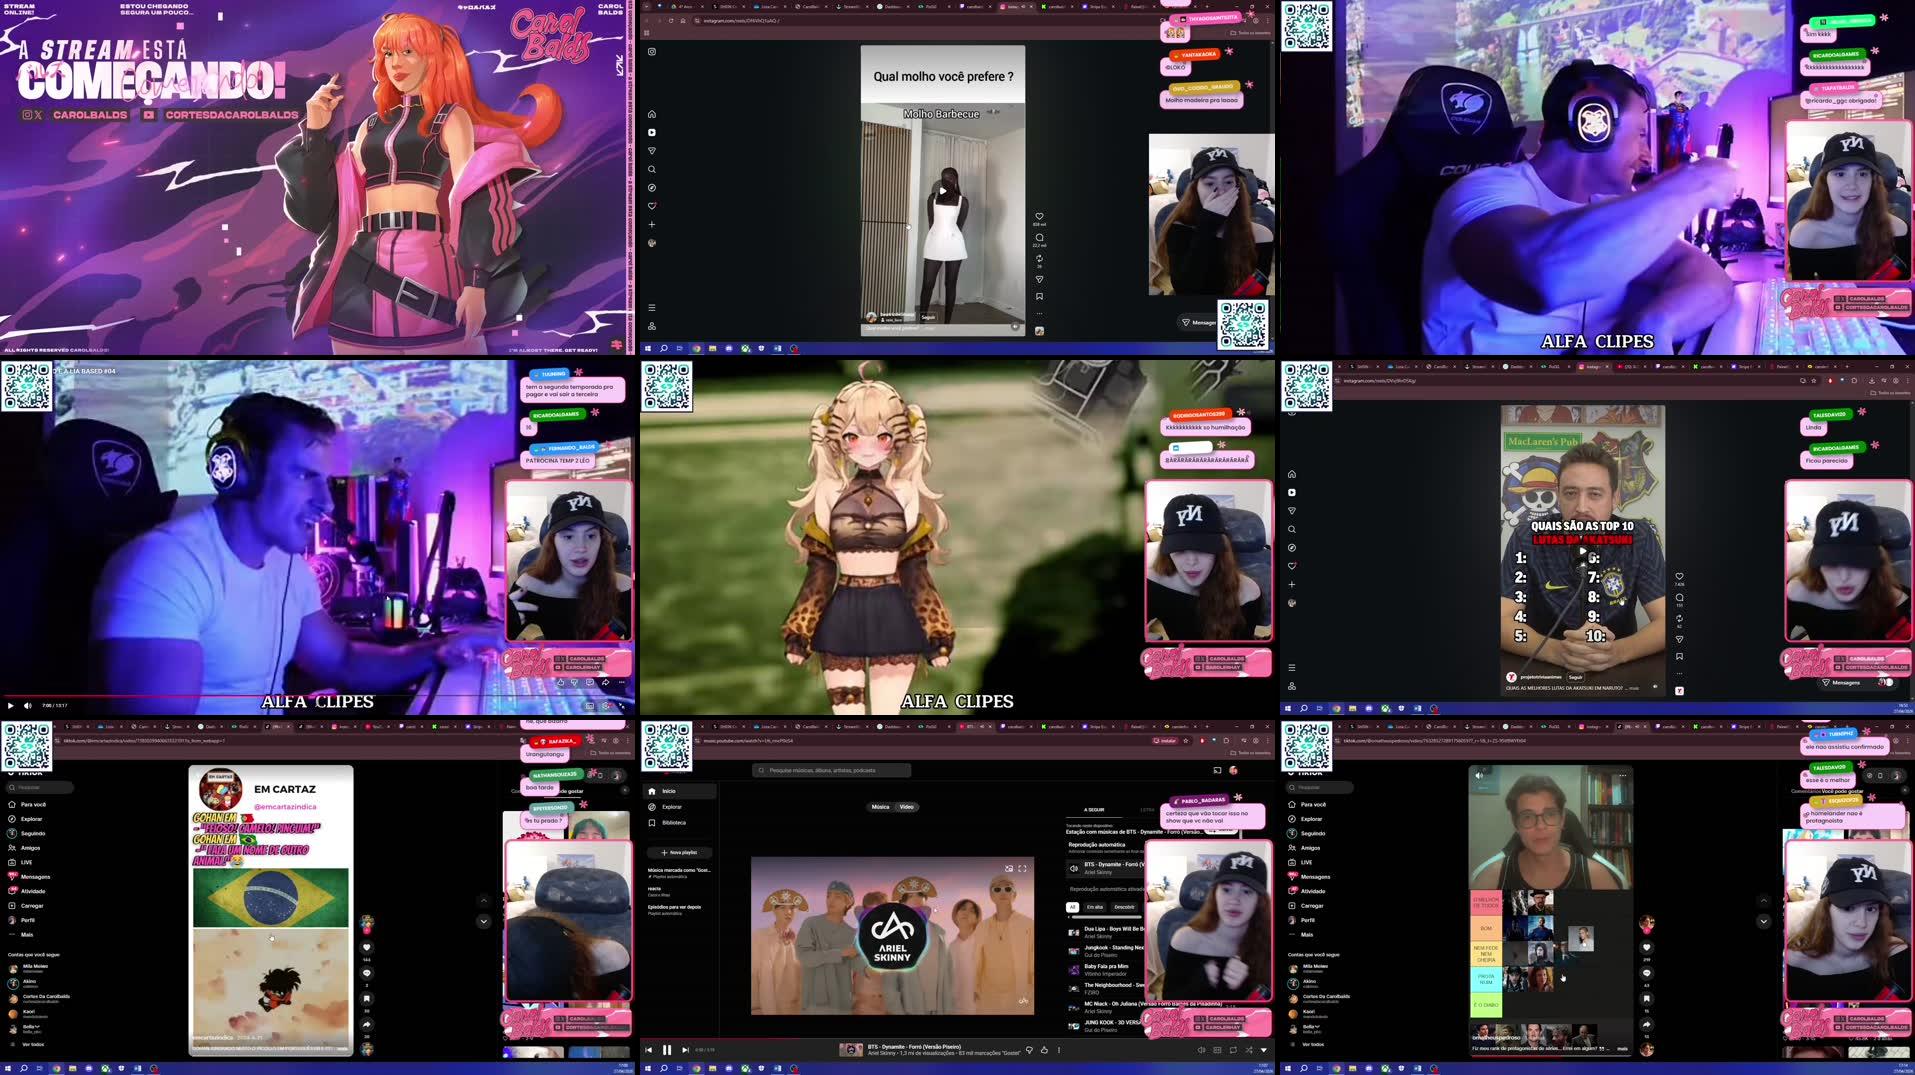
Task: Open the three-dot menu in the playback bar
Action: 1060,1050
